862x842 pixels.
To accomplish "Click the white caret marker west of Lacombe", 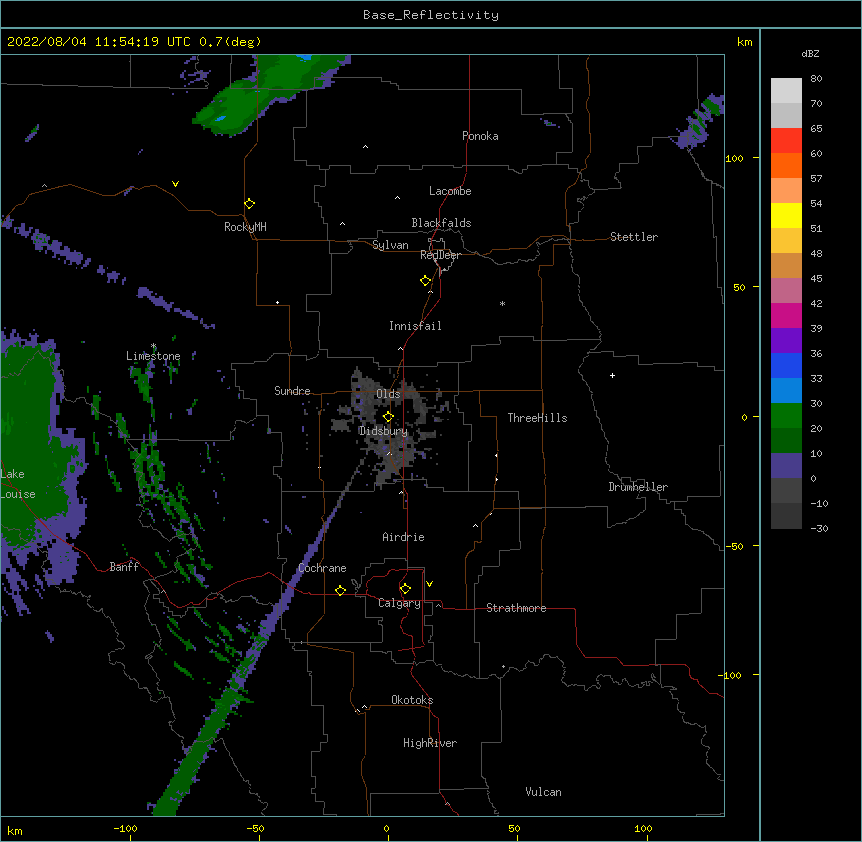I will [x=397, y=198].
